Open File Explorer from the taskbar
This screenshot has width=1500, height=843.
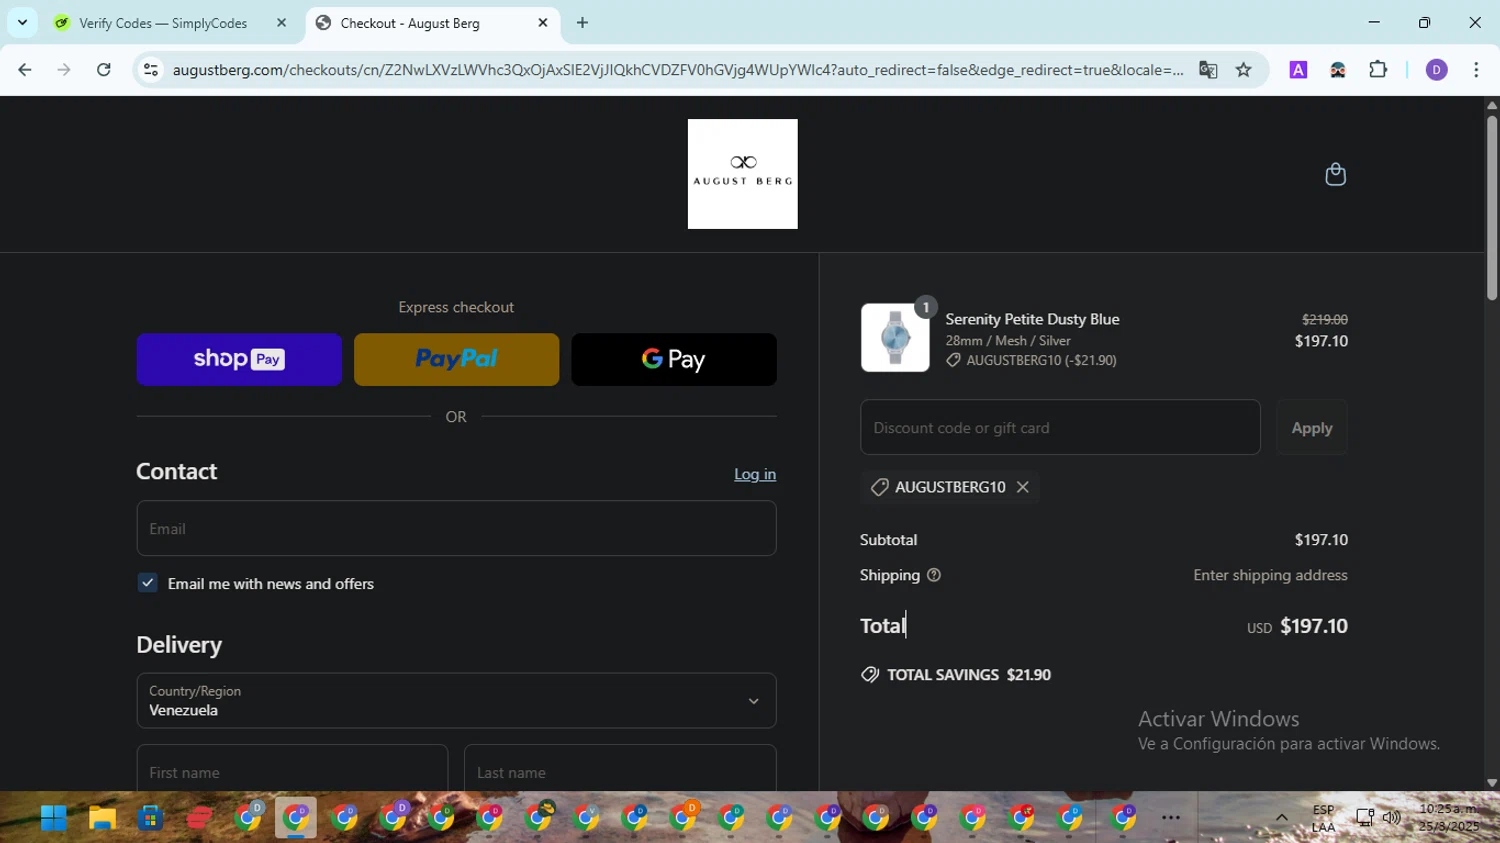102,818
